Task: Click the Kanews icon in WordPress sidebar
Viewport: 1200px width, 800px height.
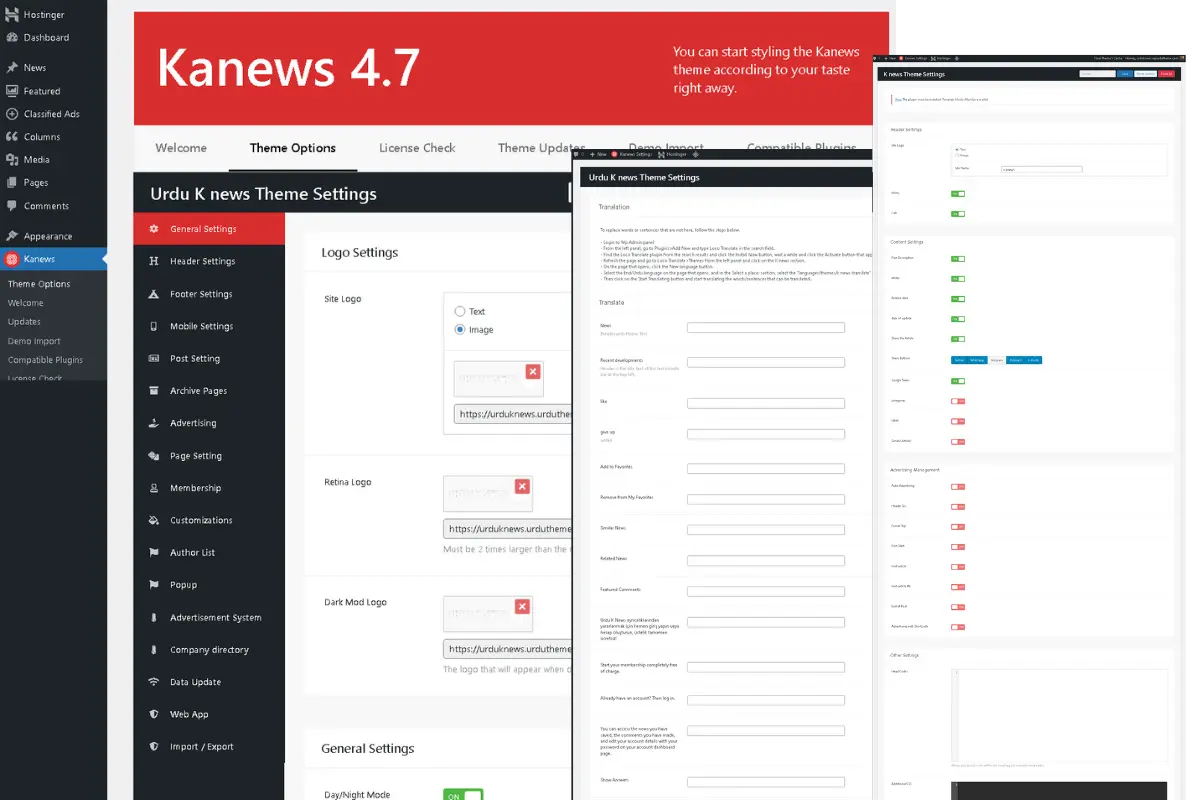Action: coord(12,259)
